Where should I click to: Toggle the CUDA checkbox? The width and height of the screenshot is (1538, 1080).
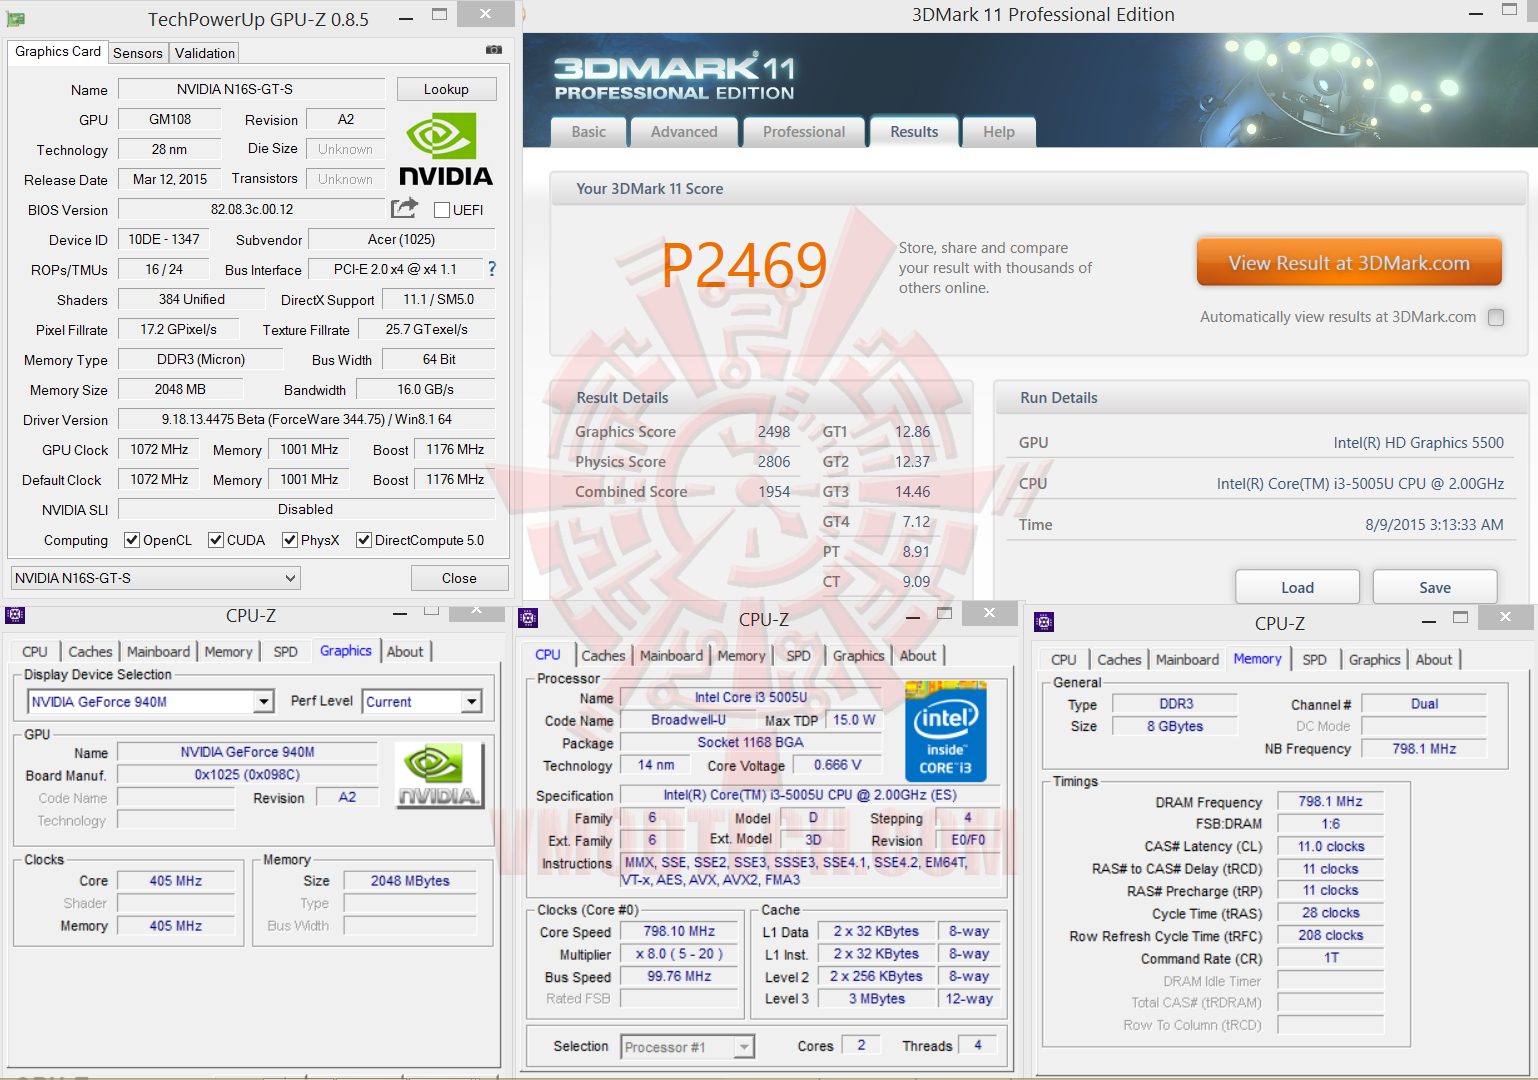(216, 540)
